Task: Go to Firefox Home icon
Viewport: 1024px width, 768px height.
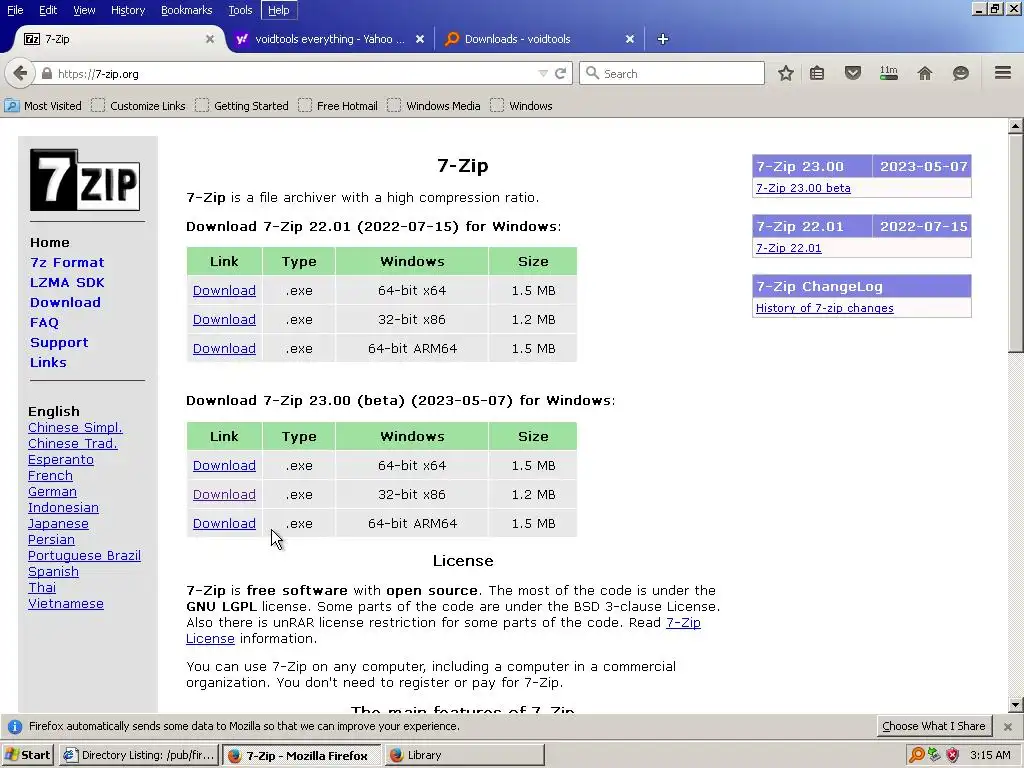Action: [x=925, y=73]
